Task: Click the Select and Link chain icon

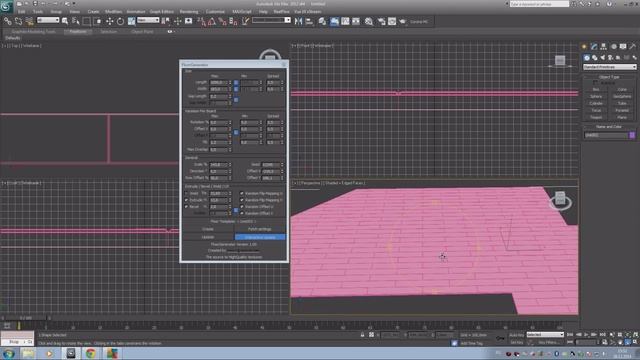Action: (8, 21)
